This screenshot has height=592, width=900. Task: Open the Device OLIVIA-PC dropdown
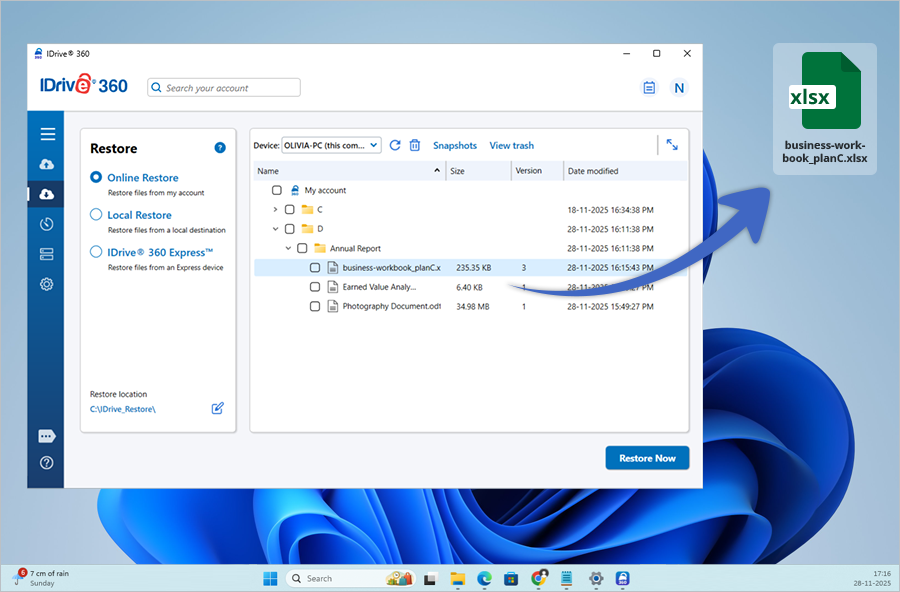[x=331, y=145]
